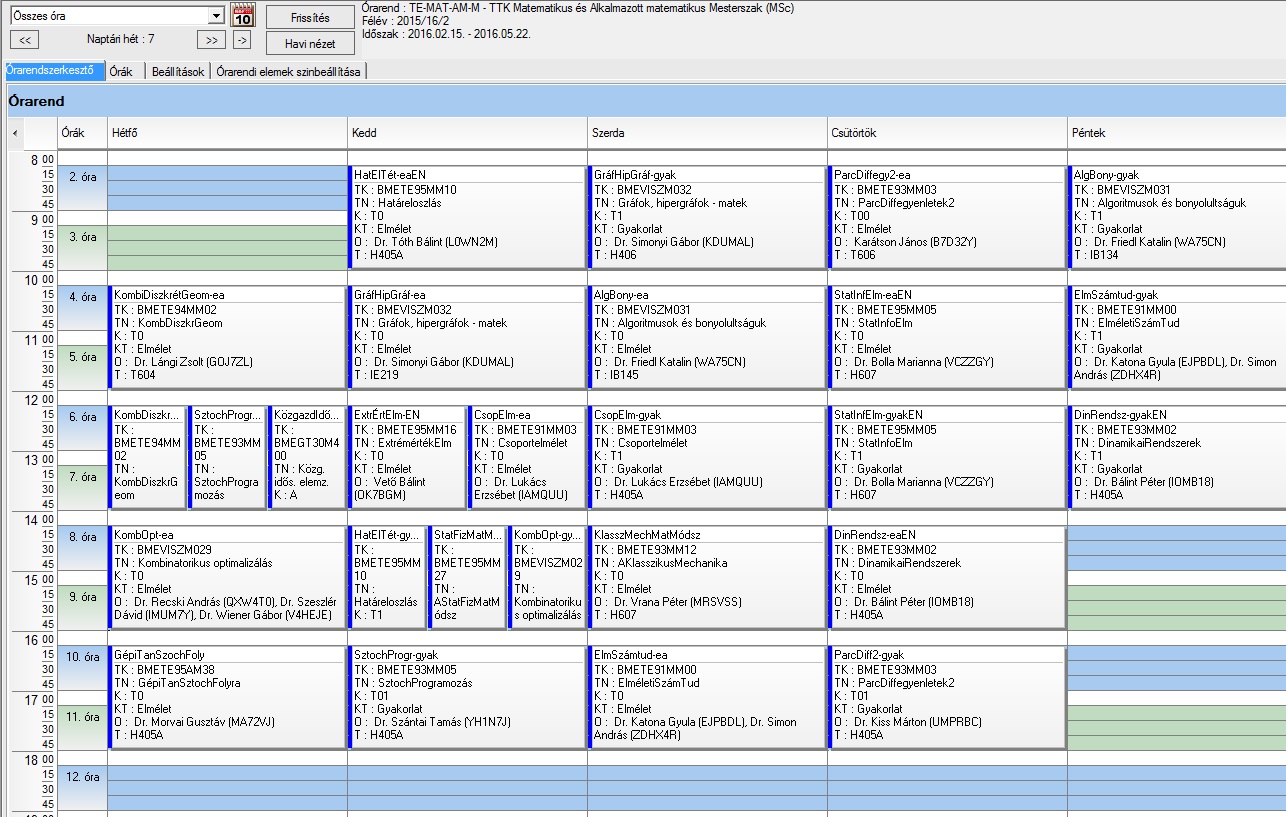1286x817 pixels.
Task: Select the ParcDiffegy2-ea class on Csütörtök
Action: (947, 217)
